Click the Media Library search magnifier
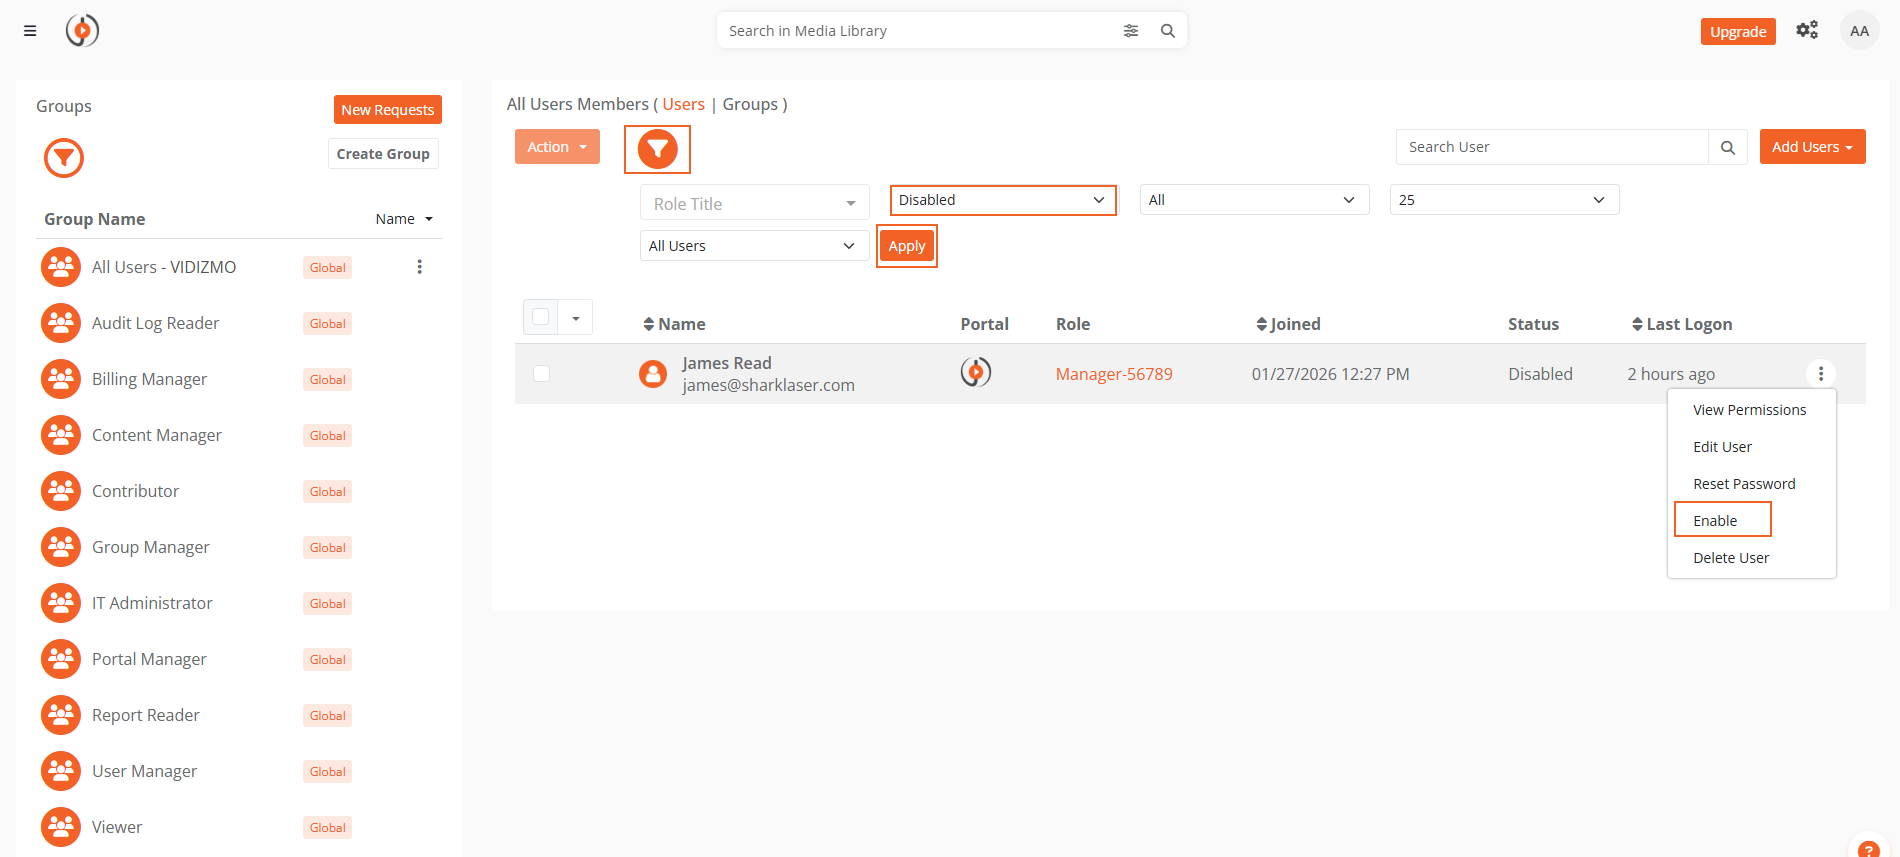Screen dimensions: 1900x857 click(1168, 31)
